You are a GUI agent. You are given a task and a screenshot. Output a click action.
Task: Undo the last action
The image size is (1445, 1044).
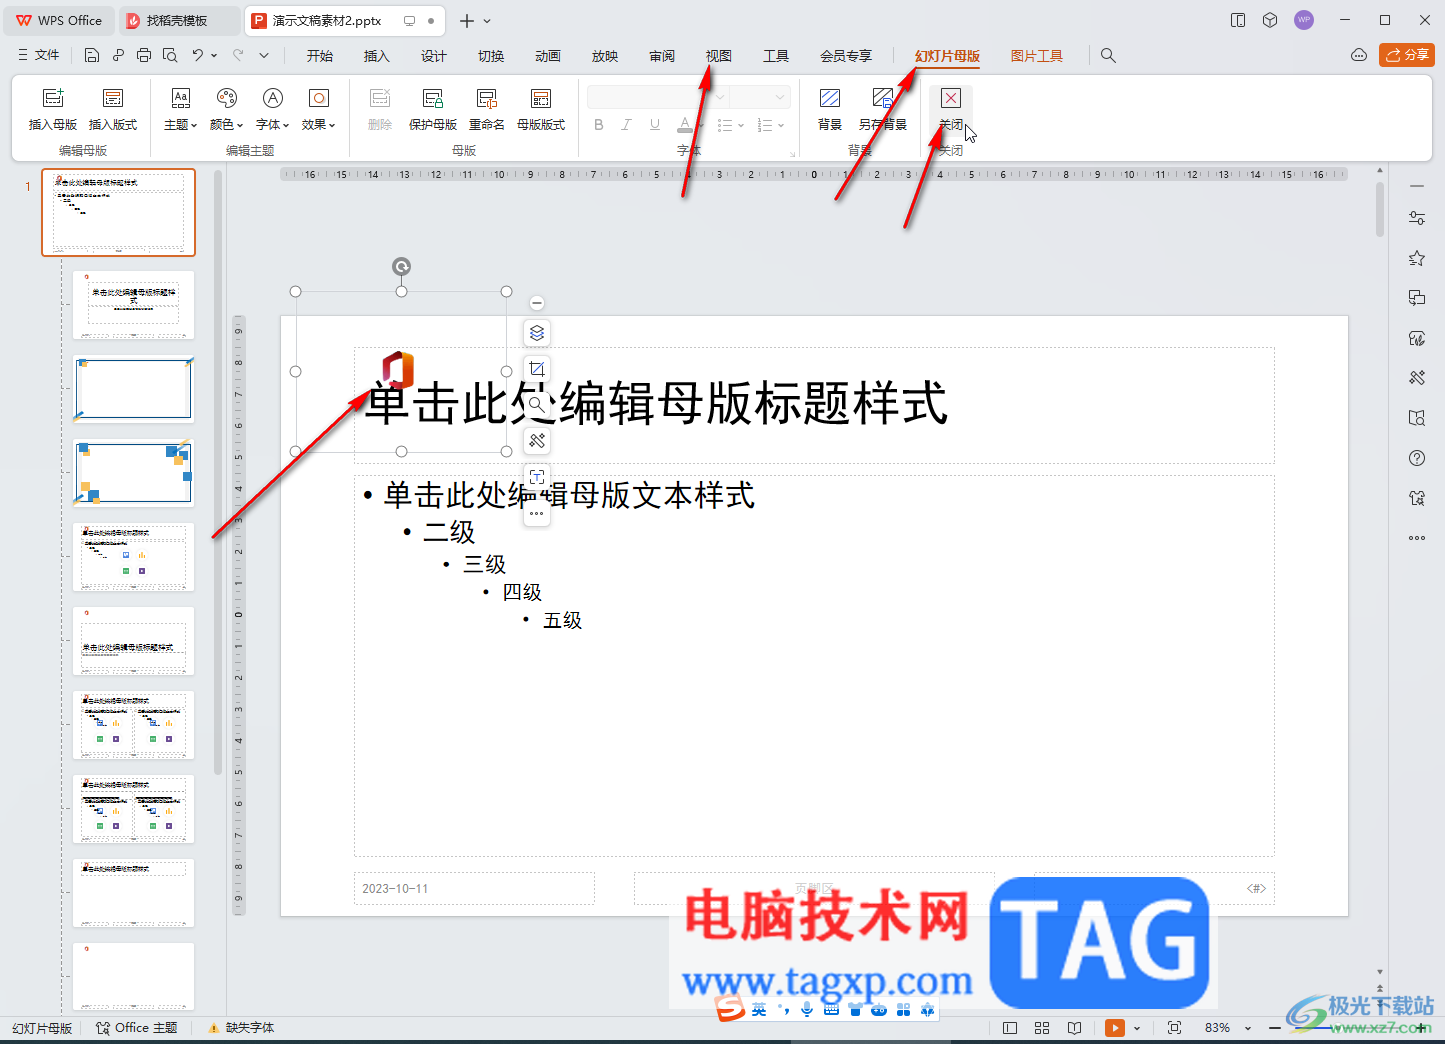pos(198,56)
